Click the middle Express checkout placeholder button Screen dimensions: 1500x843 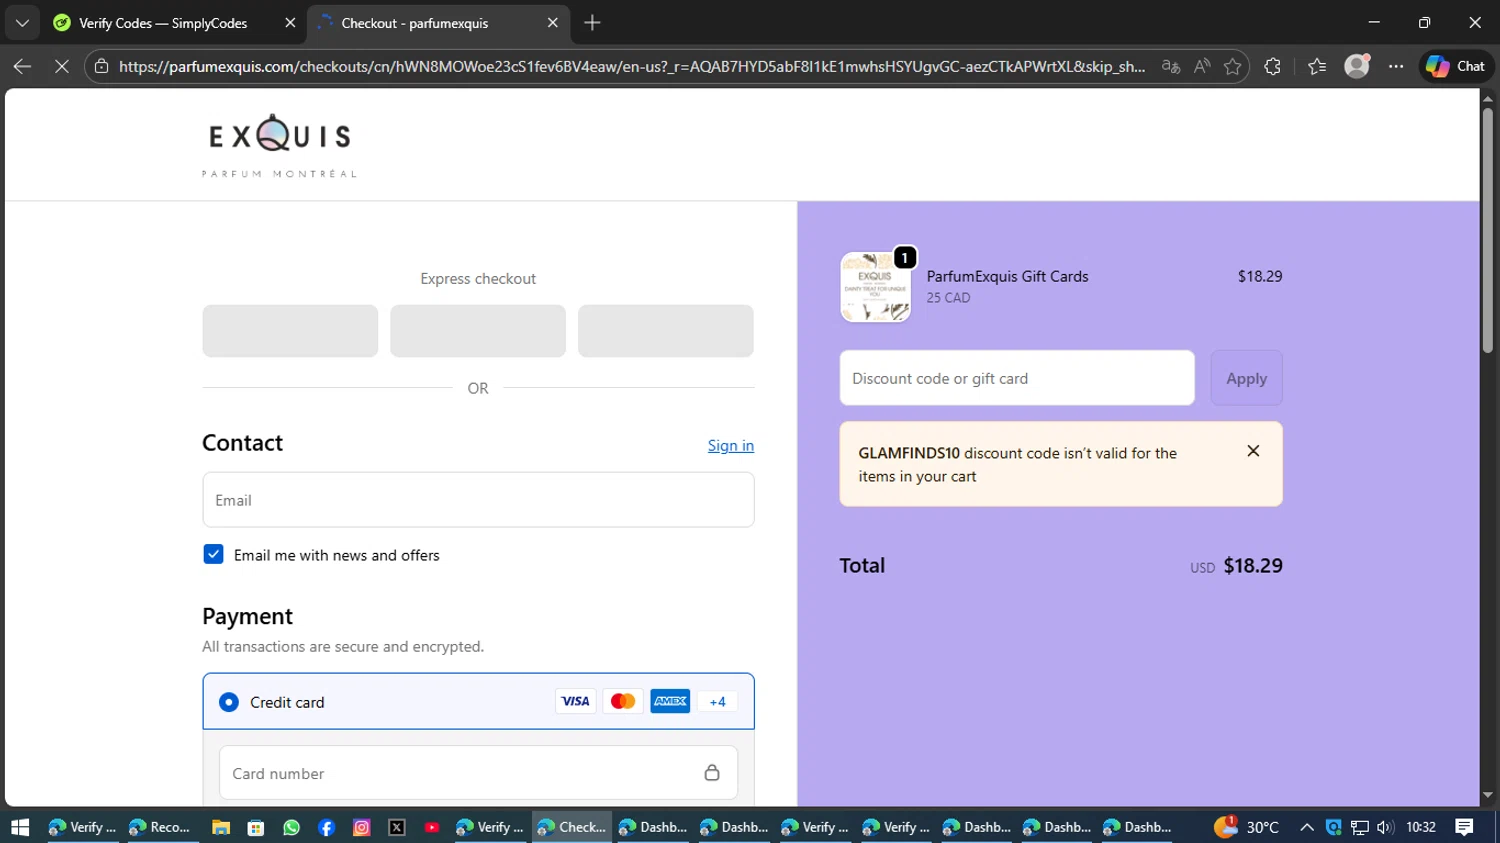coord(478,331)
